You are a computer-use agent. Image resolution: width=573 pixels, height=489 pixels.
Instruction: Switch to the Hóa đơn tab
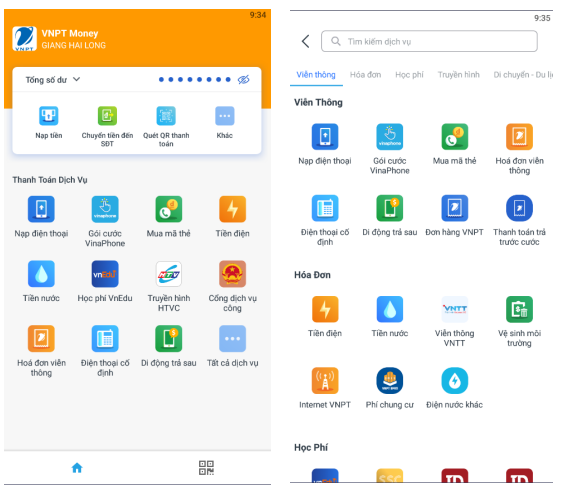point(365,75)
